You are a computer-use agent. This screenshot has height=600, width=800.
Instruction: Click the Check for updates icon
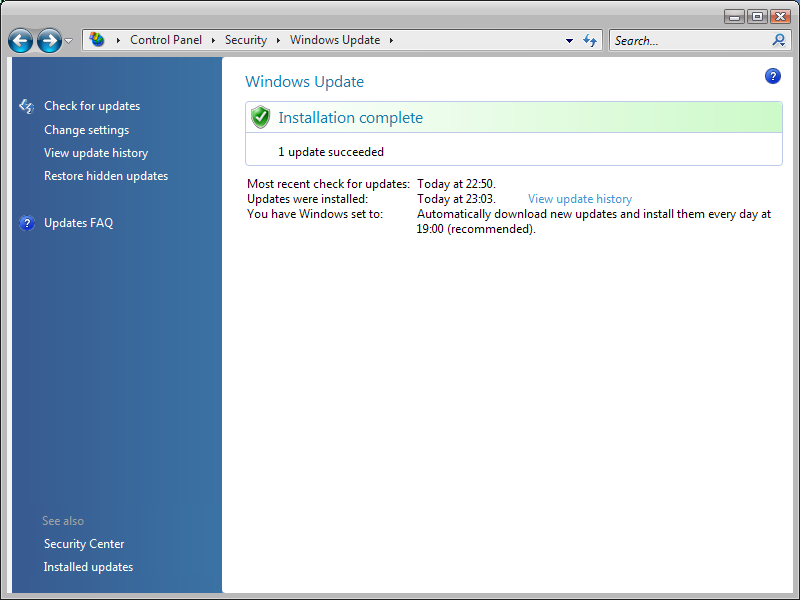pyautogui.click(x=27, y=106)
